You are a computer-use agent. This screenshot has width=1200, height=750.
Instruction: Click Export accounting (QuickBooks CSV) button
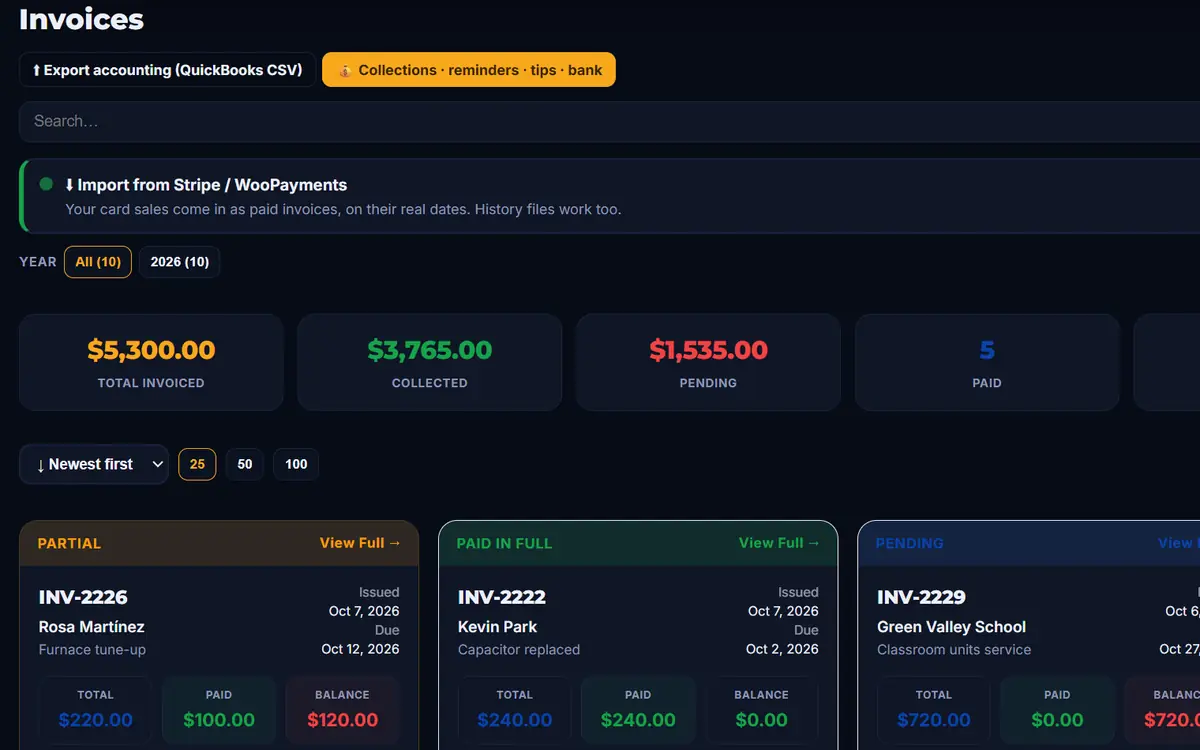coord(167,70)
